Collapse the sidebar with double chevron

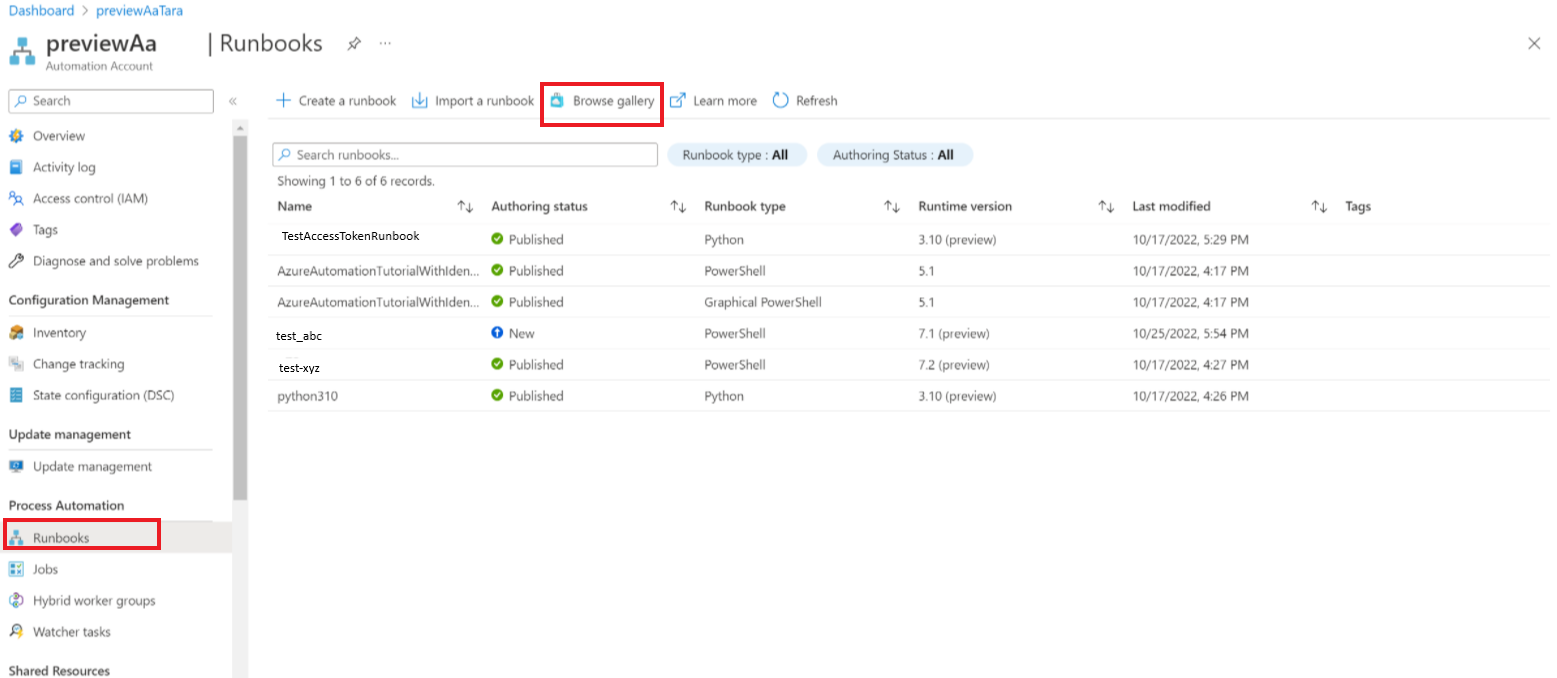click(x=232, y=101)
